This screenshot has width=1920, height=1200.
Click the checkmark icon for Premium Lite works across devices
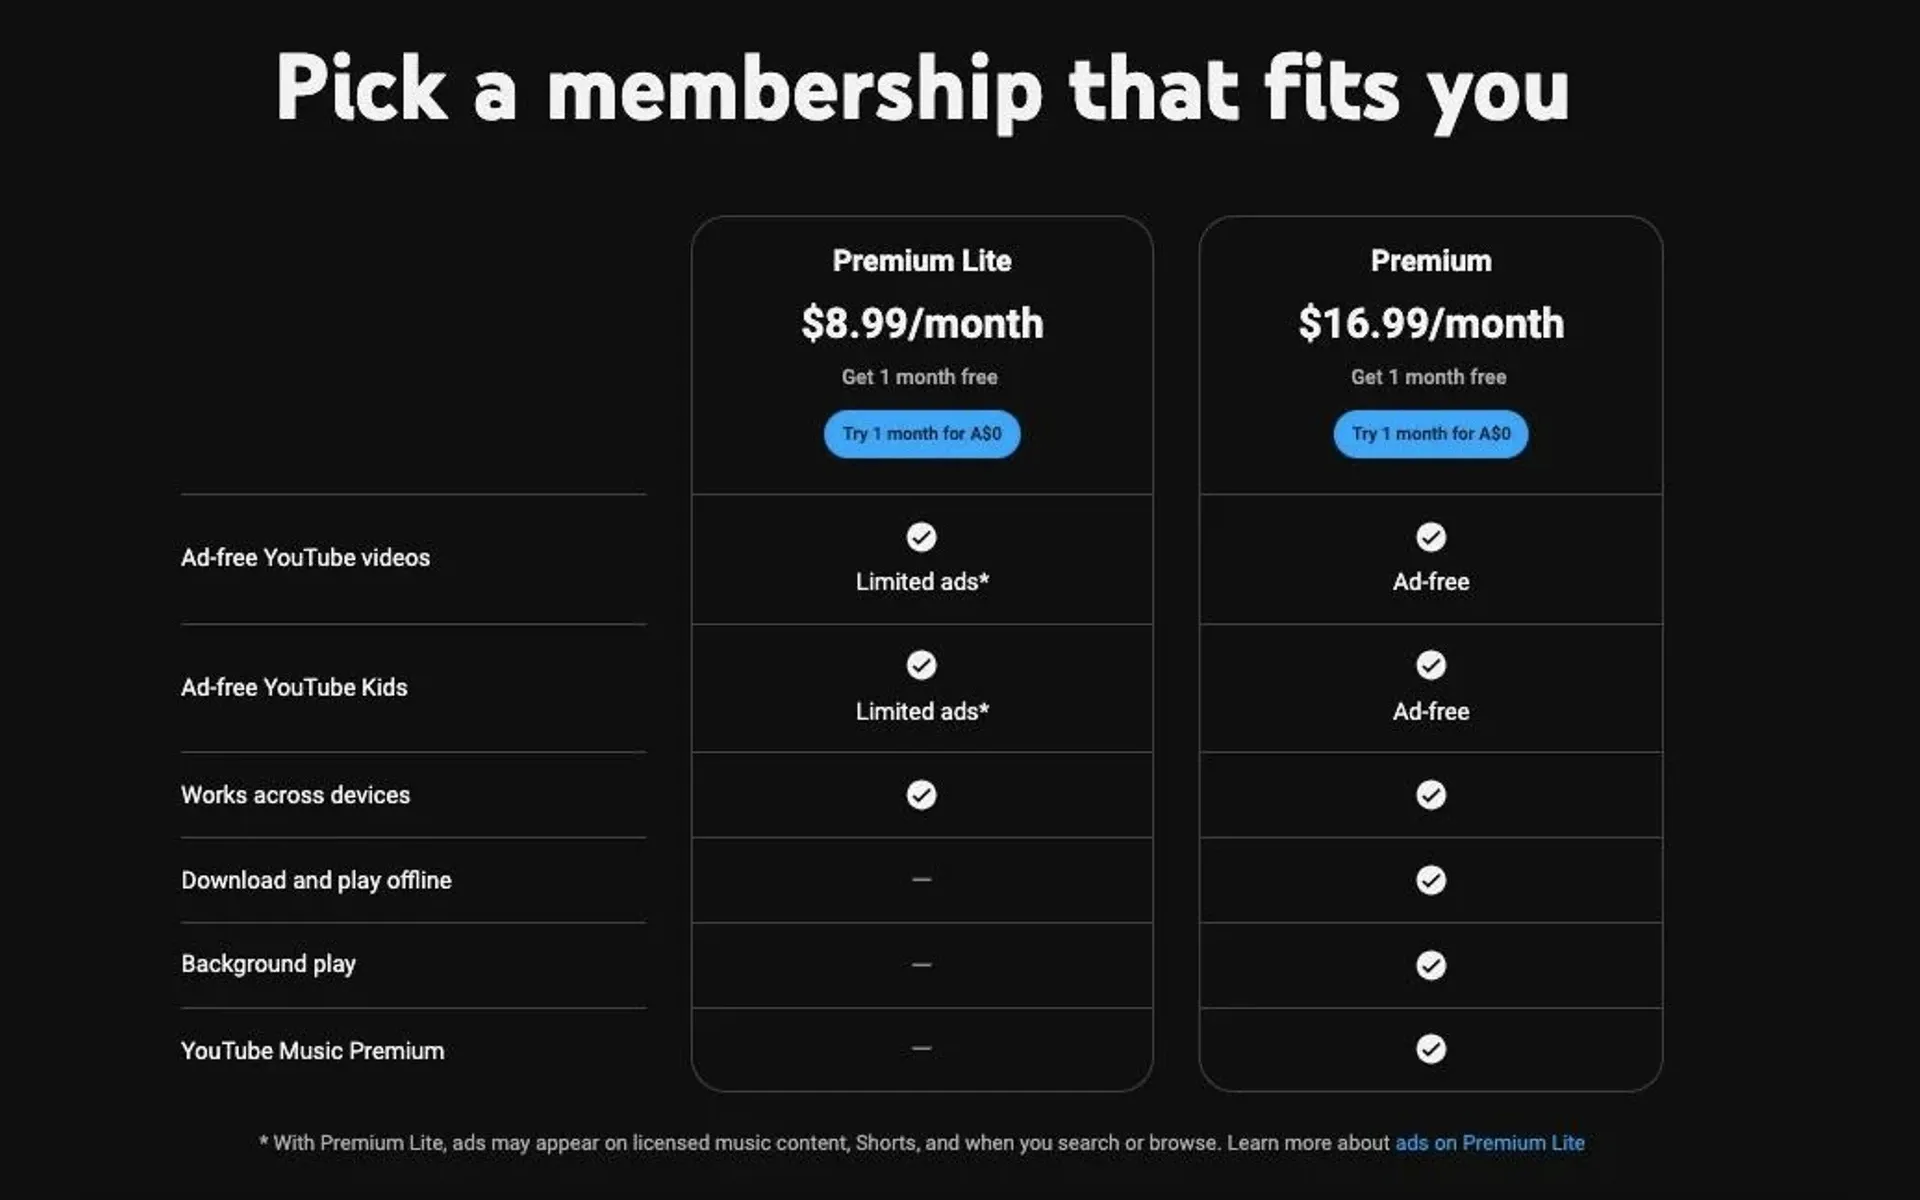921,795
